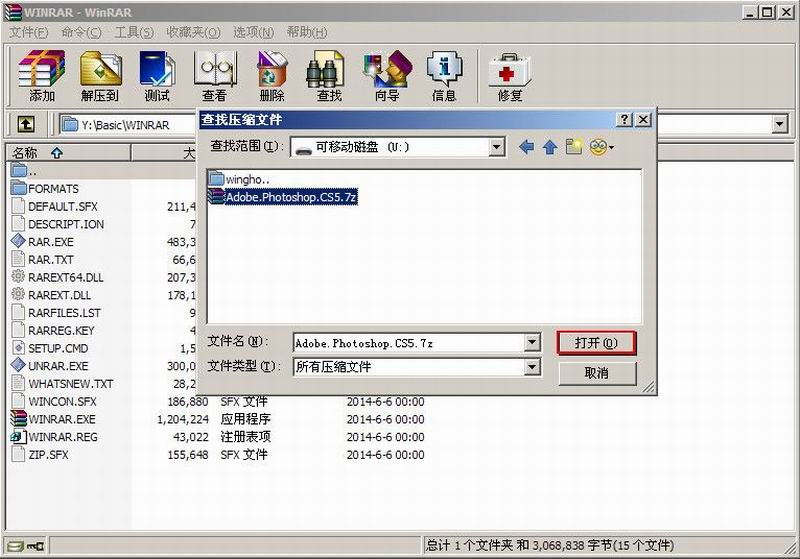Click the parent folder ".." row
800x559 pixels.
24,170
